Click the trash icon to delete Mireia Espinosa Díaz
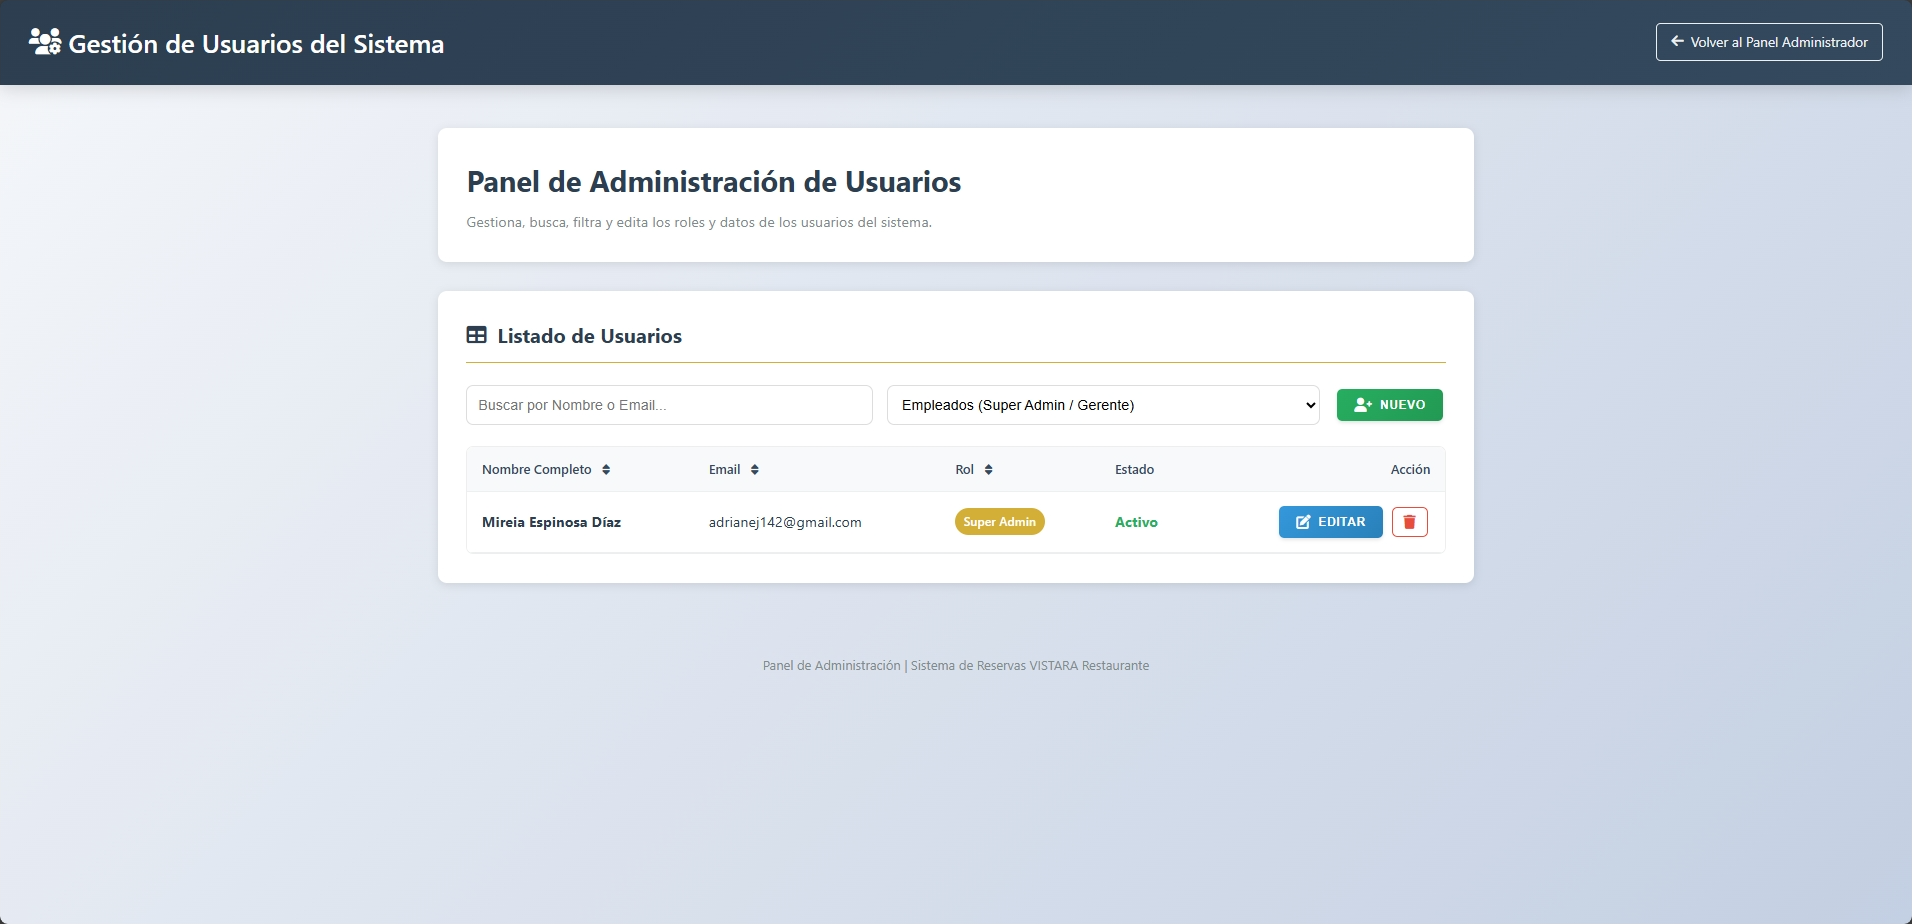This screenshot has width=1912, height=924. click(1410, 521)
